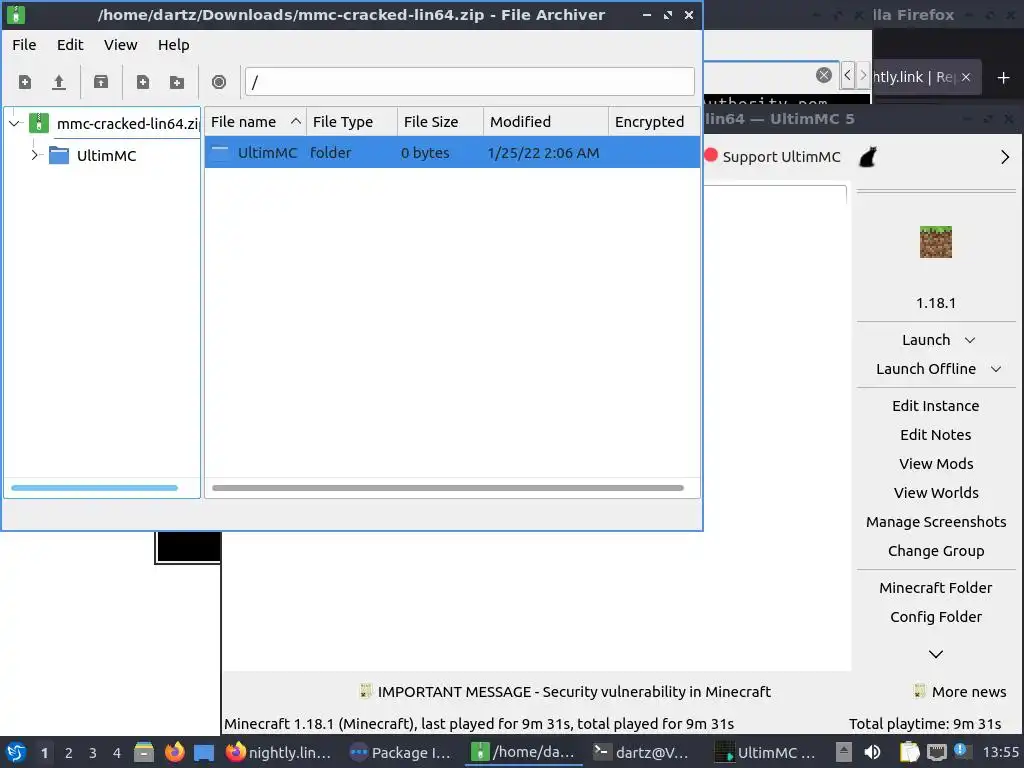Open the View menu
The width and height of the screenshot is (1024, 768).
pyautogui.click(x=121, y=45)
